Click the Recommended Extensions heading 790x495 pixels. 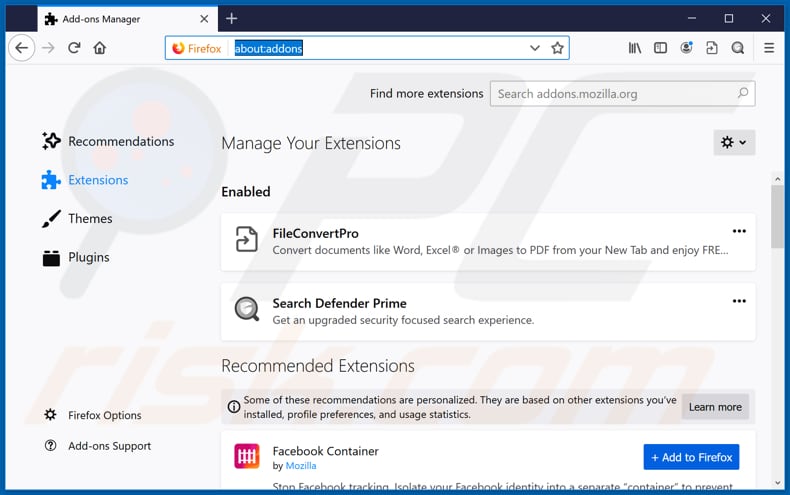click(x=318, y=366)
